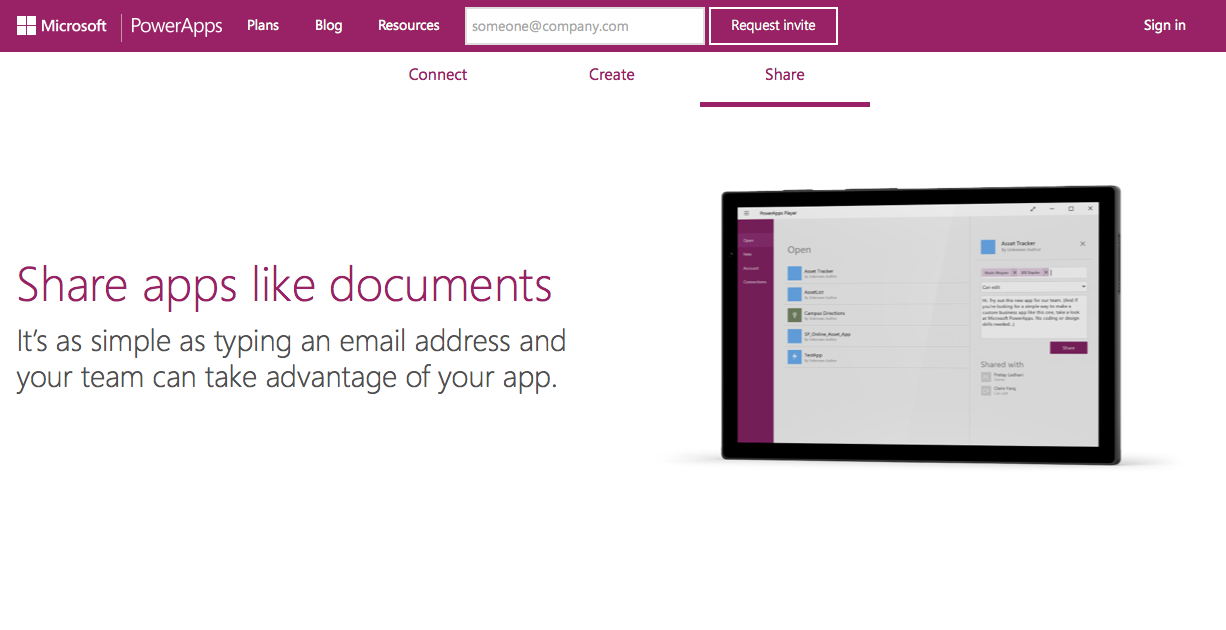Open the PowerApps home link
Image resolution: width=1226 pixels, height=630 pixels.
click(x=177, y=26)
